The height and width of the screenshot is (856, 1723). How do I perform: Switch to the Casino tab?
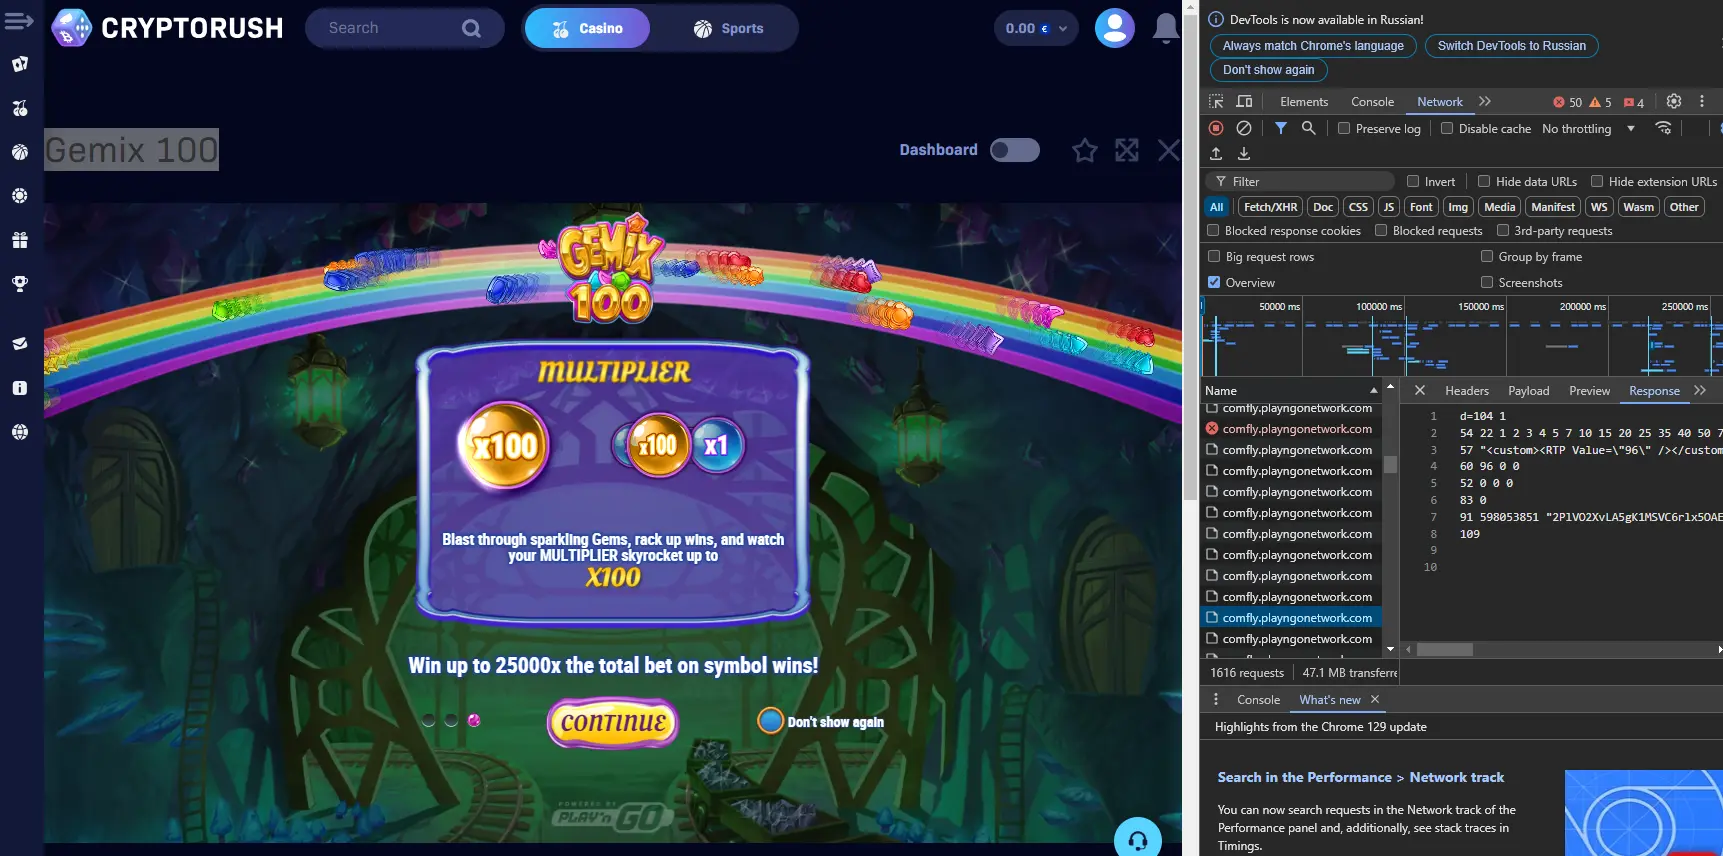point(587,28)
